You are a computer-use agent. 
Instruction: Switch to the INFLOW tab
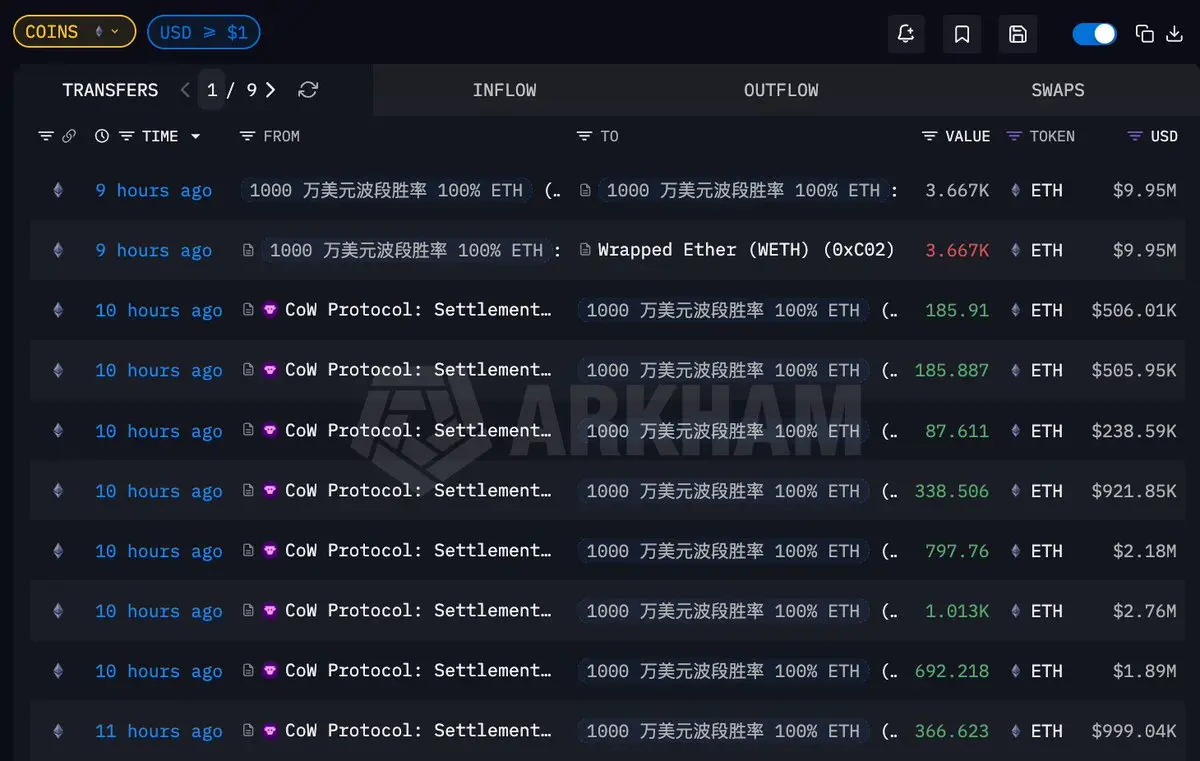pos(504,90)
